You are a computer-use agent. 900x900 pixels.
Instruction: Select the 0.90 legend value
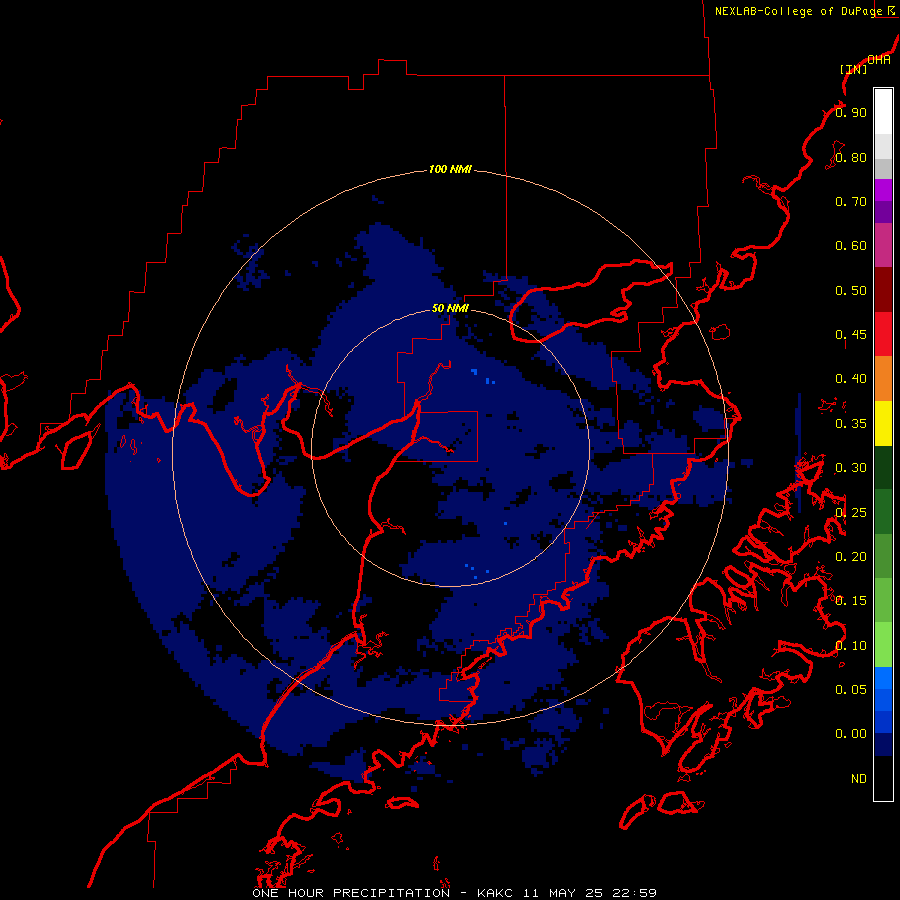click(851, 112)
